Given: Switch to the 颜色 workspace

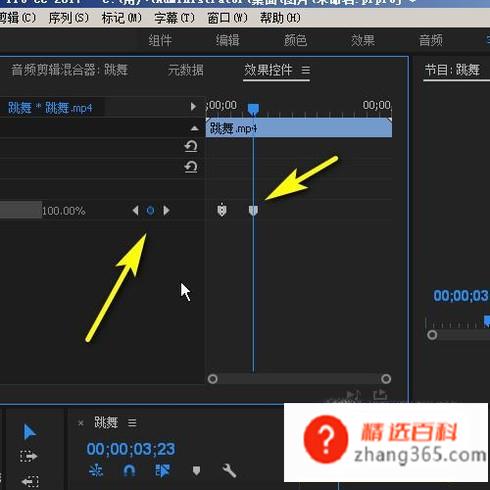Looking at the screenshot, I should point(295,41).
